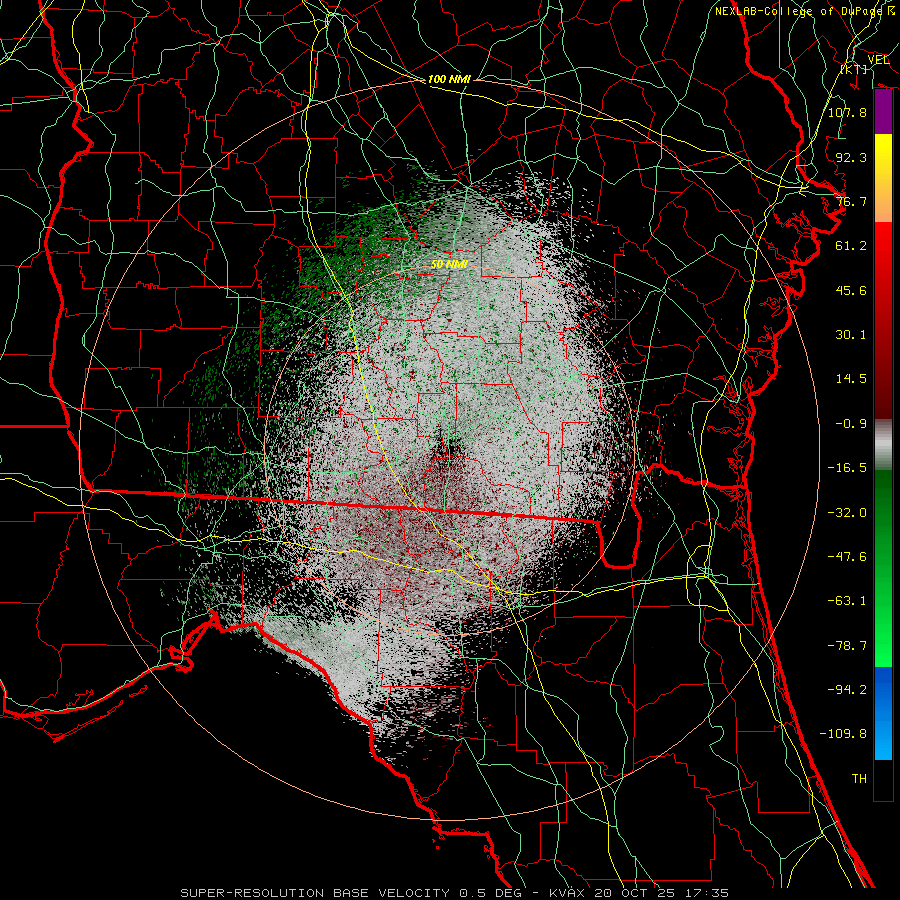The image size is (900, 900).
Task: Click the VEL legend title
Action: [x=878, y=59]
